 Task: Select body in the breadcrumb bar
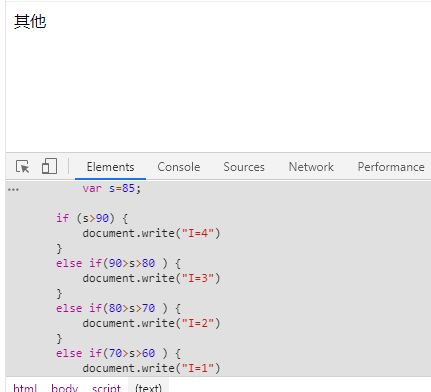pos(64,388)
